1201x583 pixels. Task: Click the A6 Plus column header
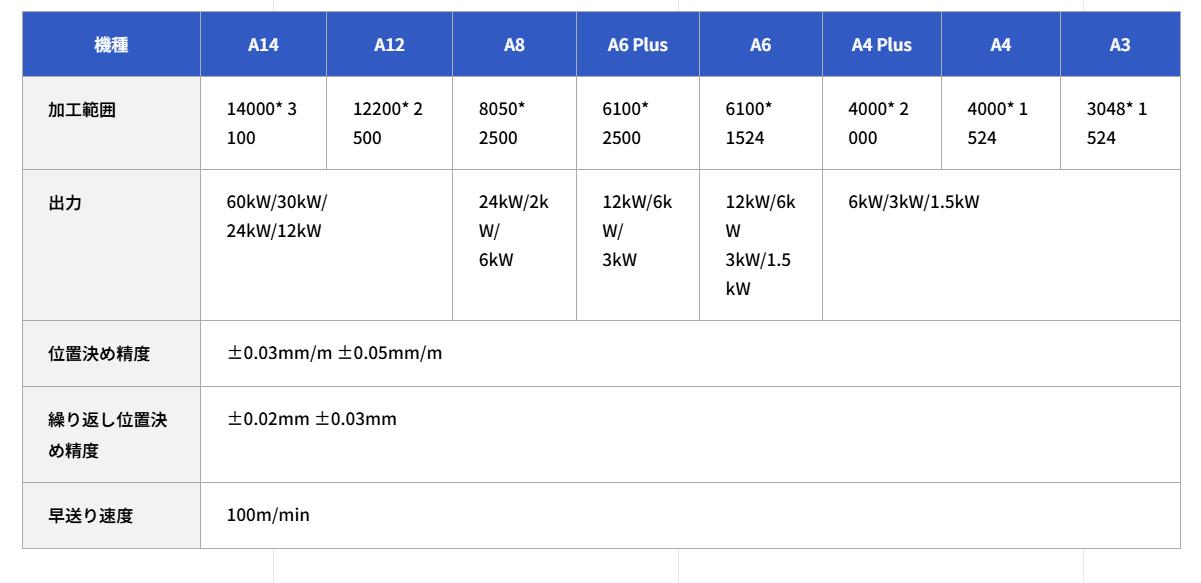[637, 45]
